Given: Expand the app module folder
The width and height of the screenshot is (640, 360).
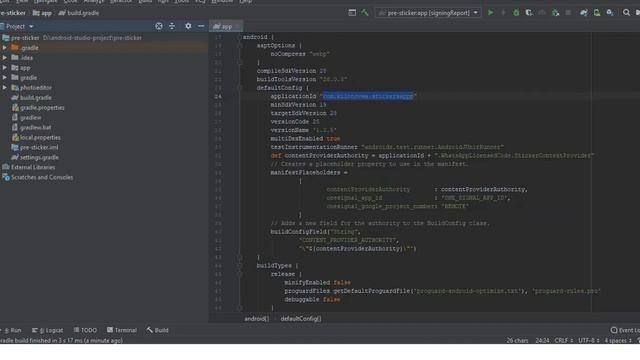Looking at the screenshot, I should [5, 68].
